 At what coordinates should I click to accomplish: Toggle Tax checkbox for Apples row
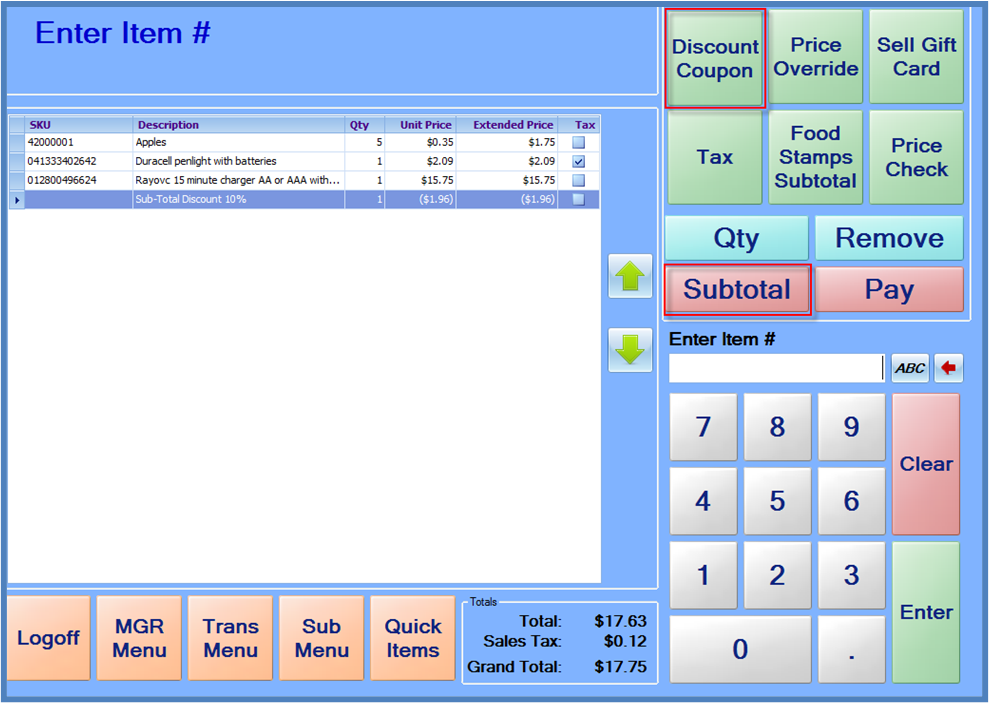pyautogui.click(x=579, y=143)
